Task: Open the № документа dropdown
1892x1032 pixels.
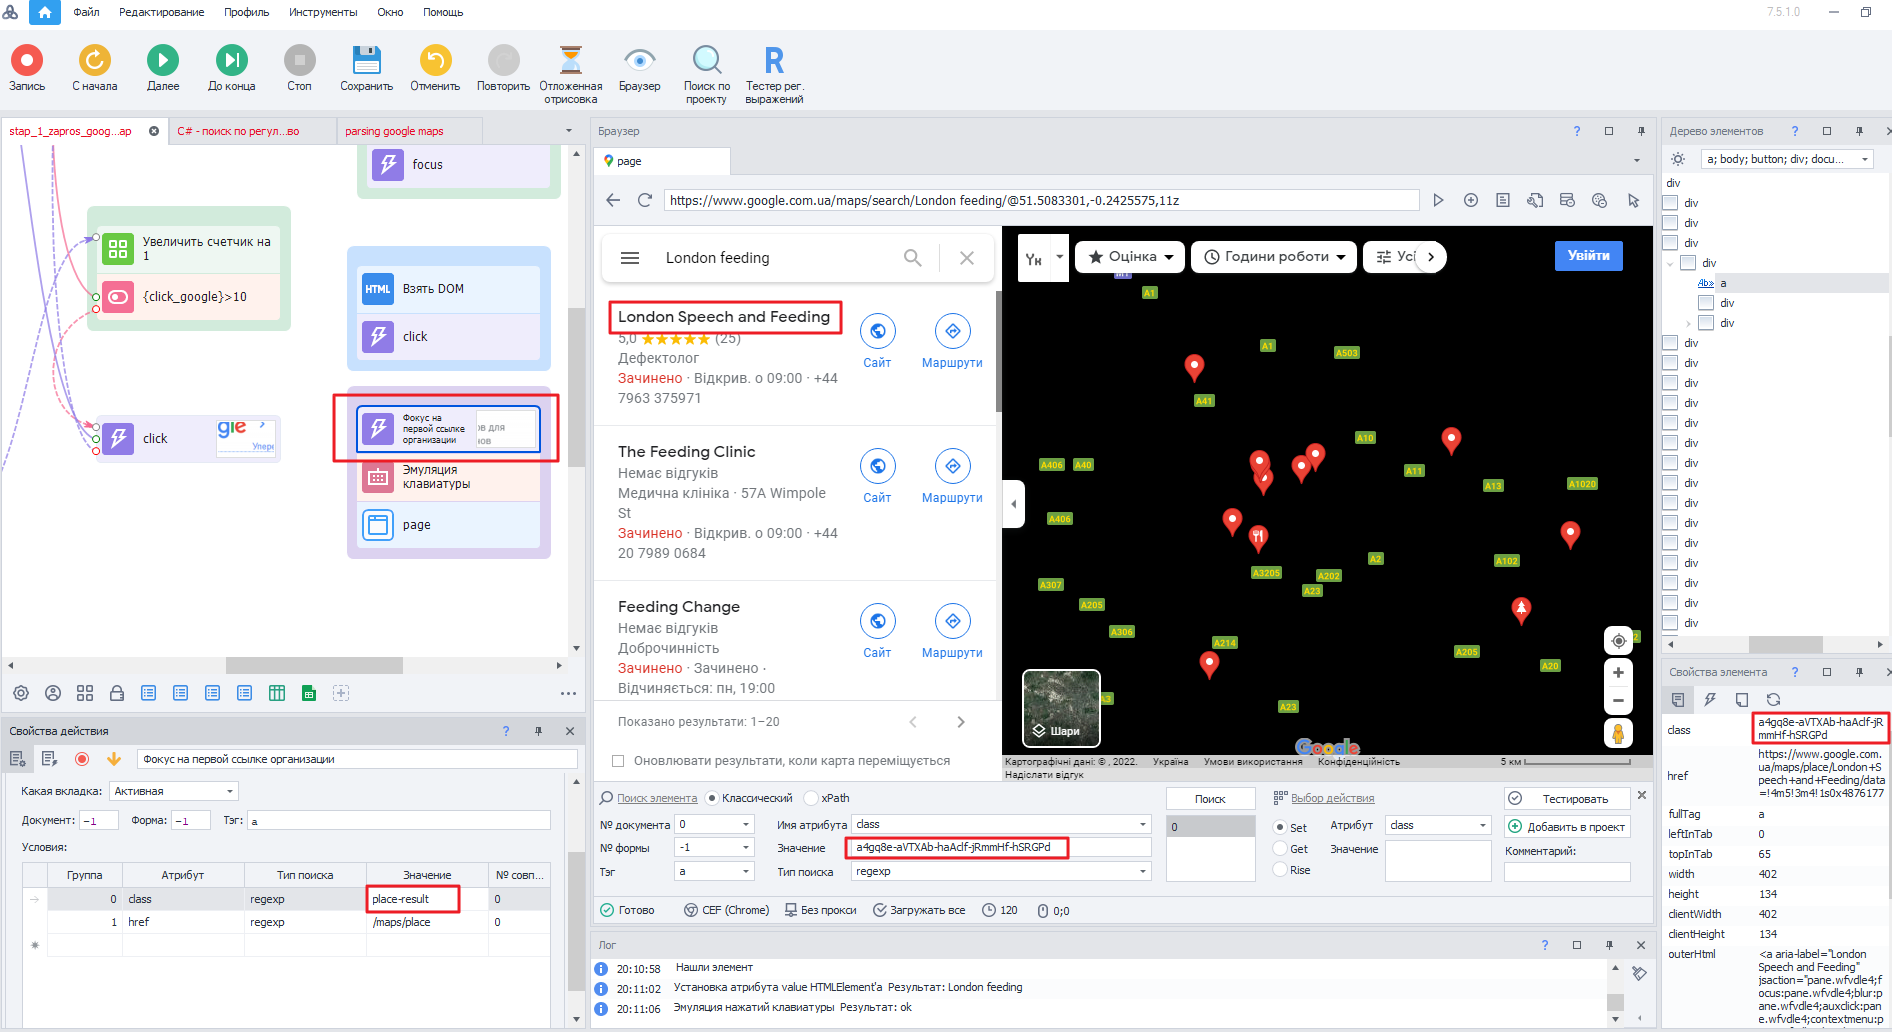Action: pos(715,824)
